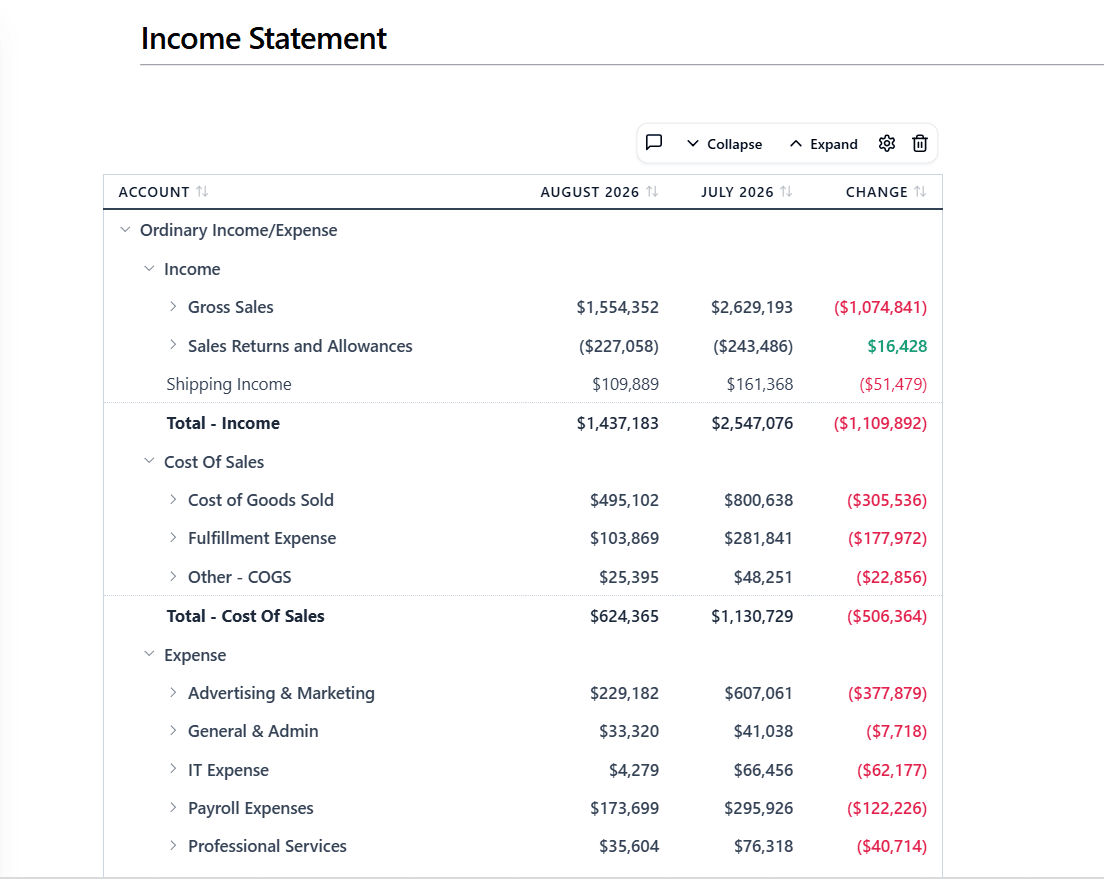
Task: Expand Payroll Expenses row
Action: (x=173, y=807)
